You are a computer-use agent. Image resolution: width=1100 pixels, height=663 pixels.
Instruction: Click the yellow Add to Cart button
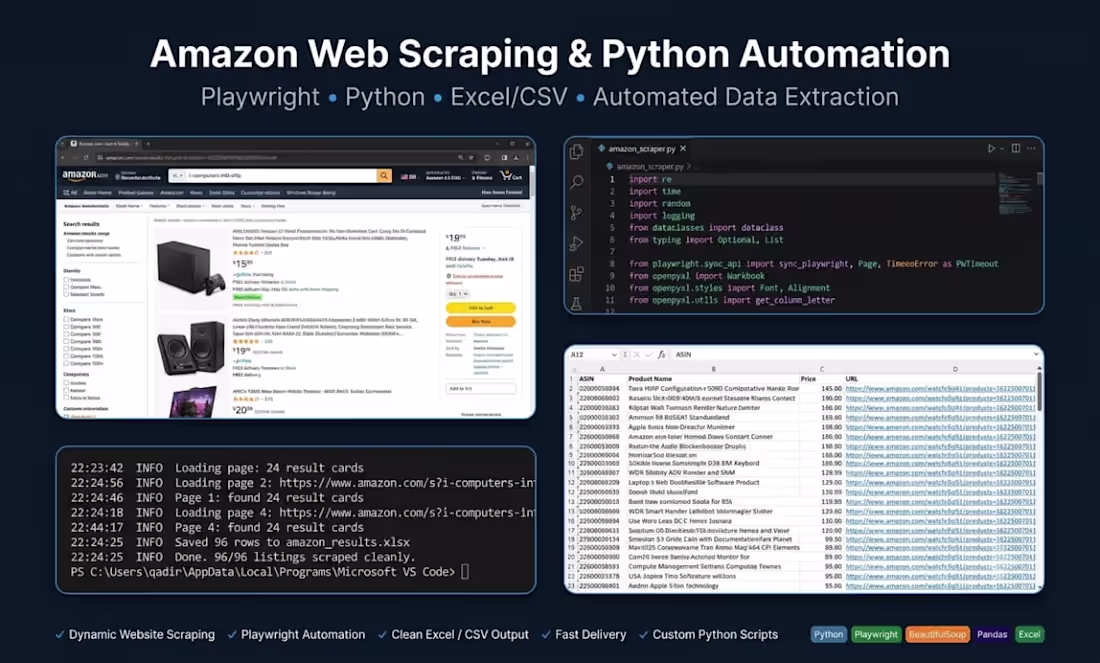coord(481,308)
